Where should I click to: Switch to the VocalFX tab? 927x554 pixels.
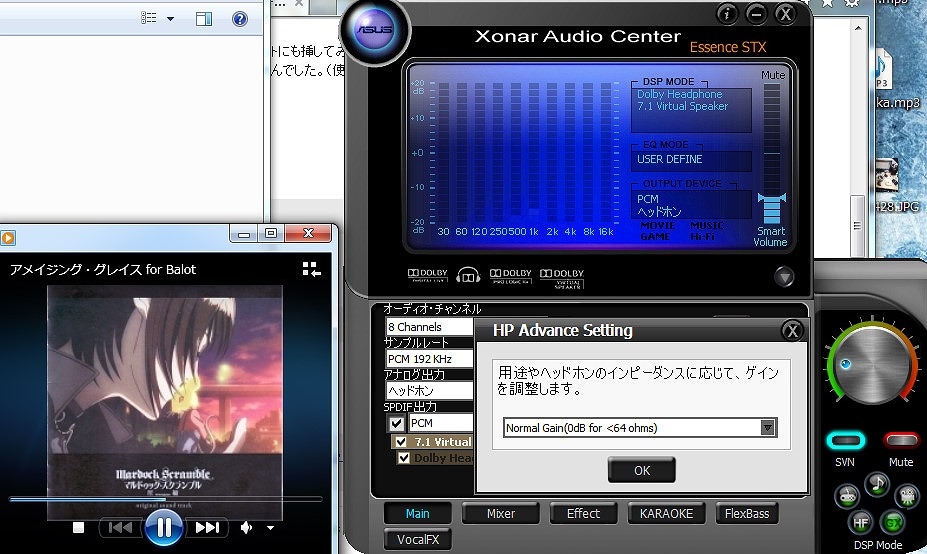(418, 539)
